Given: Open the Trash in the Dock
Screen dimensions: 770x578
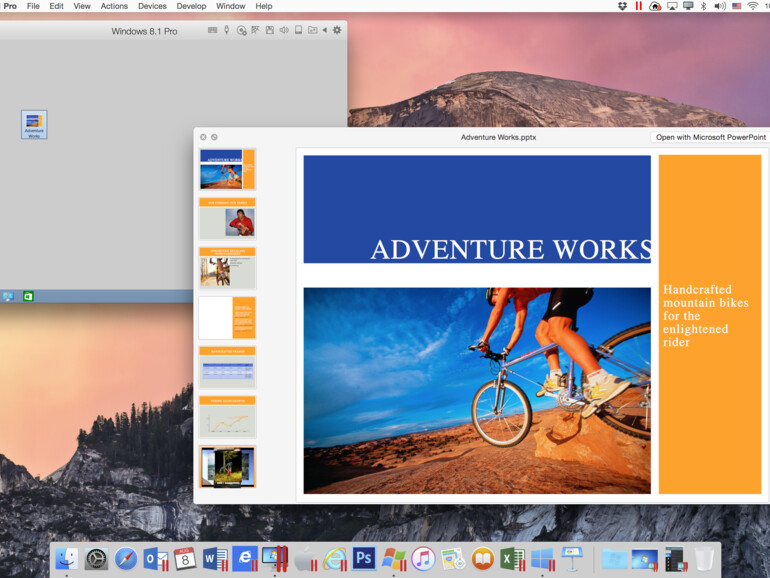Looking at the screenshot, I should pyautogui.click(x=704, y=559).
